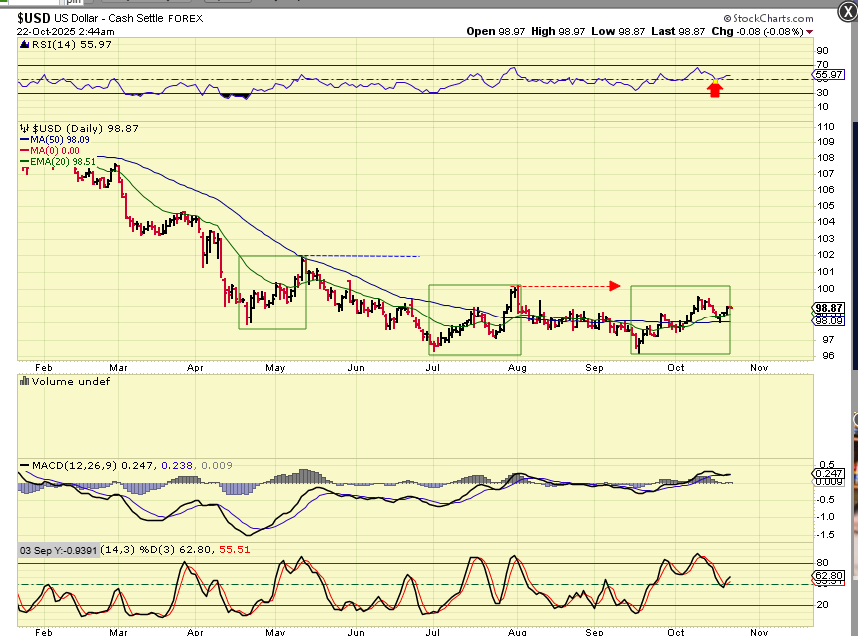The width and height of the screenshot is (858, 636).
Task: Click the StockCharts.com copyright watermark
Action: click(x=772, y=18)
